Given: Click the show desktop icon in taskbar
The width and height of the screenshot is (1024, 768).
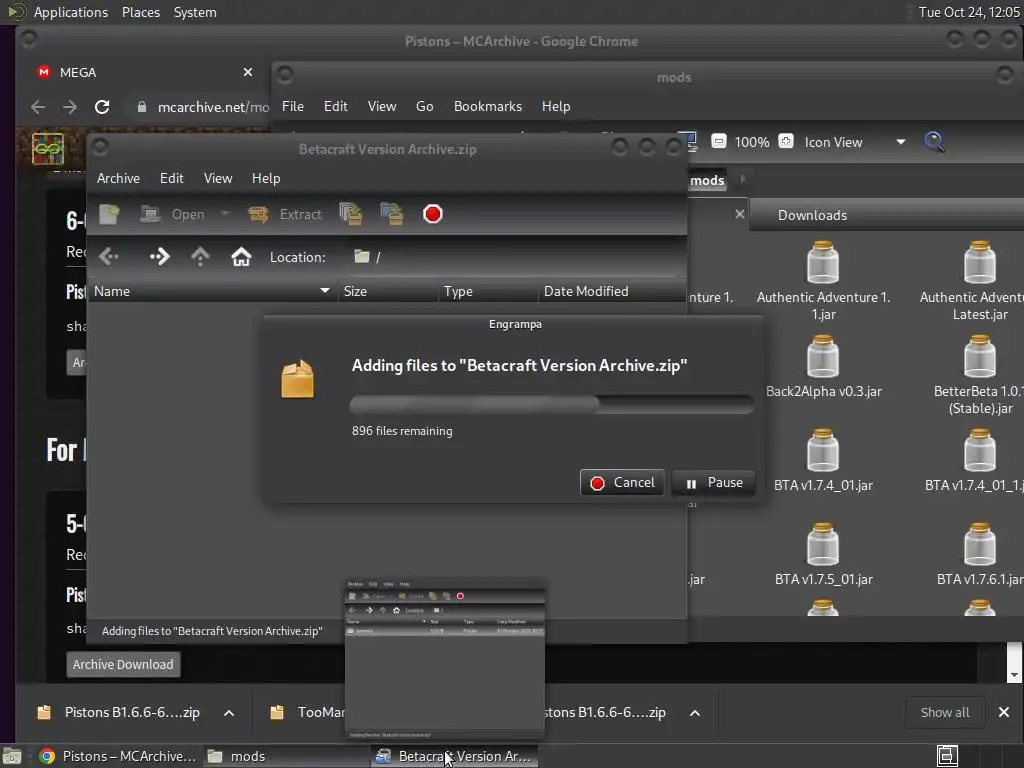Looking at the screenshot, I should click(11, 756).
